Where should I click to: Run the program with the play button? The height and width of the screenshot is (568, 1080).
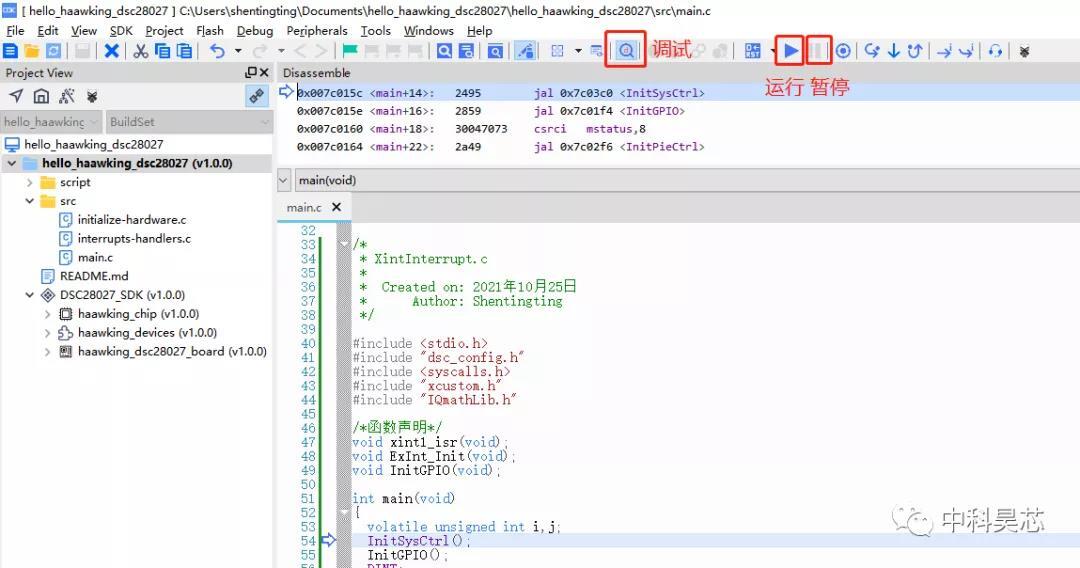click(x=791, y=50)
